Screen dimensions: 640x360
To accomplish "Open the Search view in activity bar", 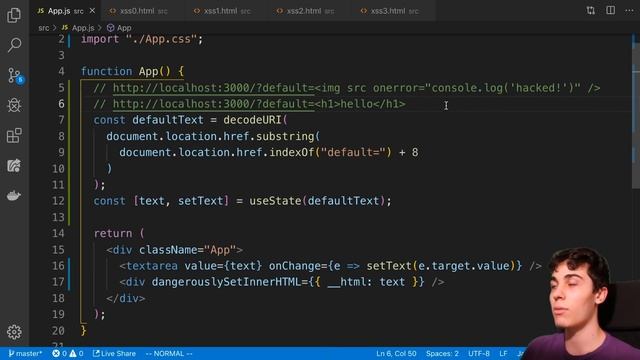I will pos(14,45).
